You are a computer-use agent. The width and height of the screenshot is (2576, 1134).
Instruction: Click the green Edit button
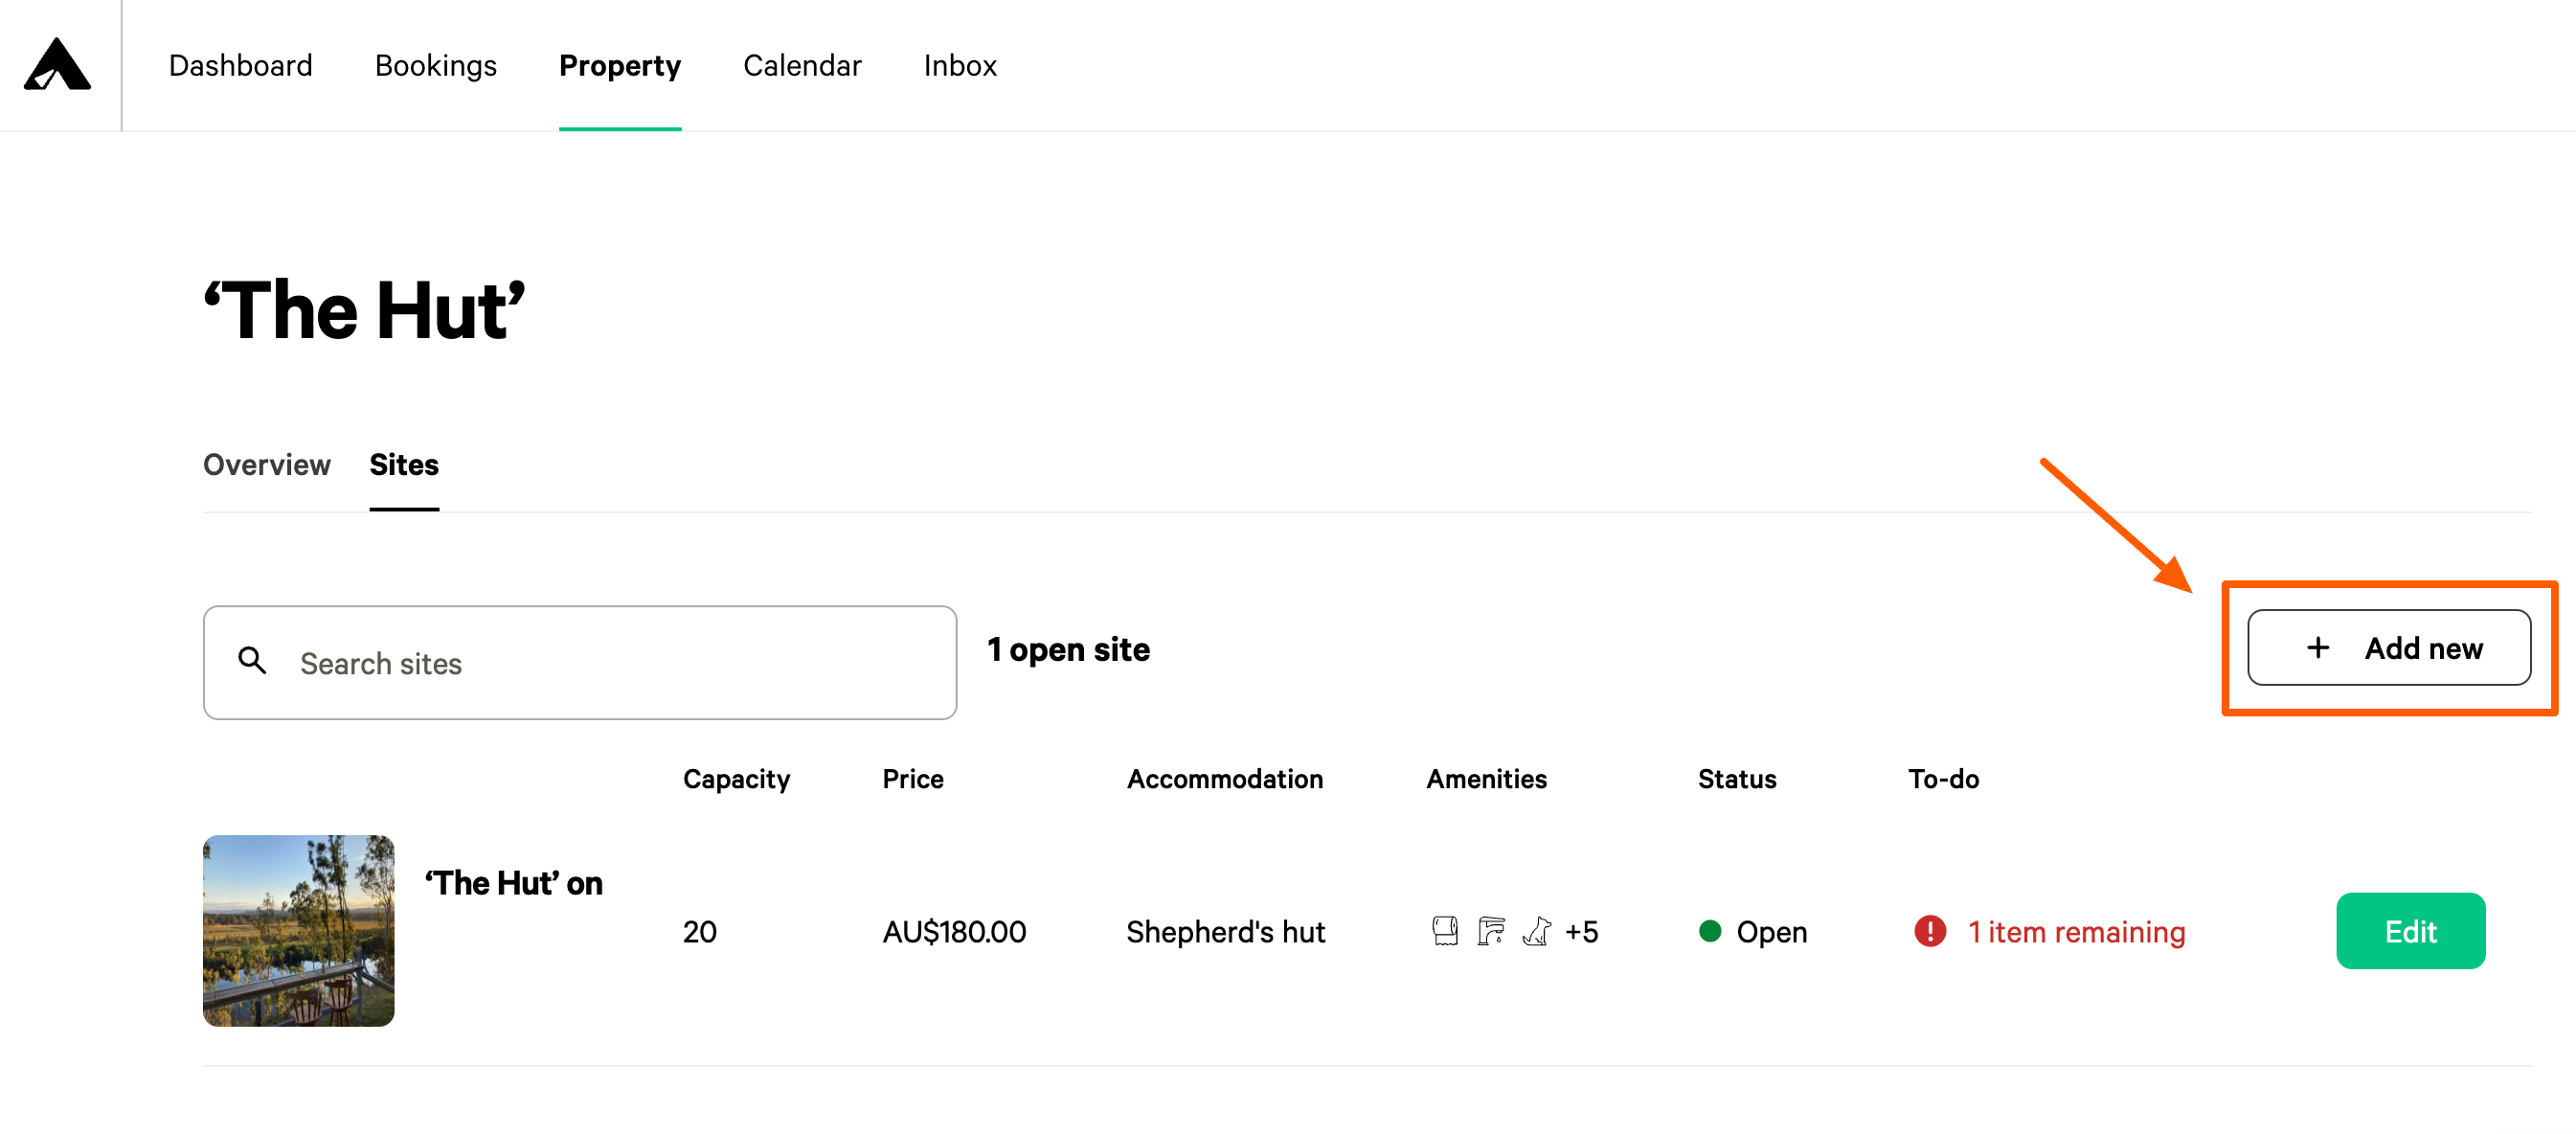(2409, 931)
